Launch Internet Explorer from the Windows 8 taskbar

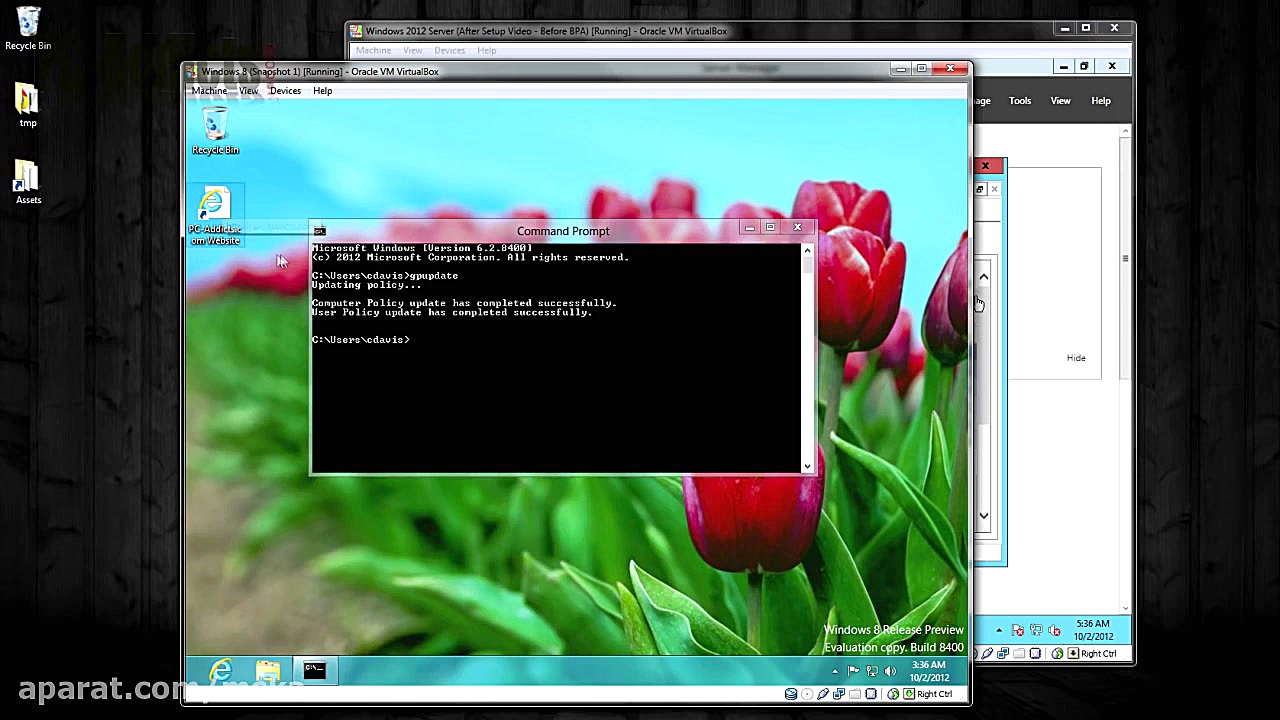[x=221, y=671]
